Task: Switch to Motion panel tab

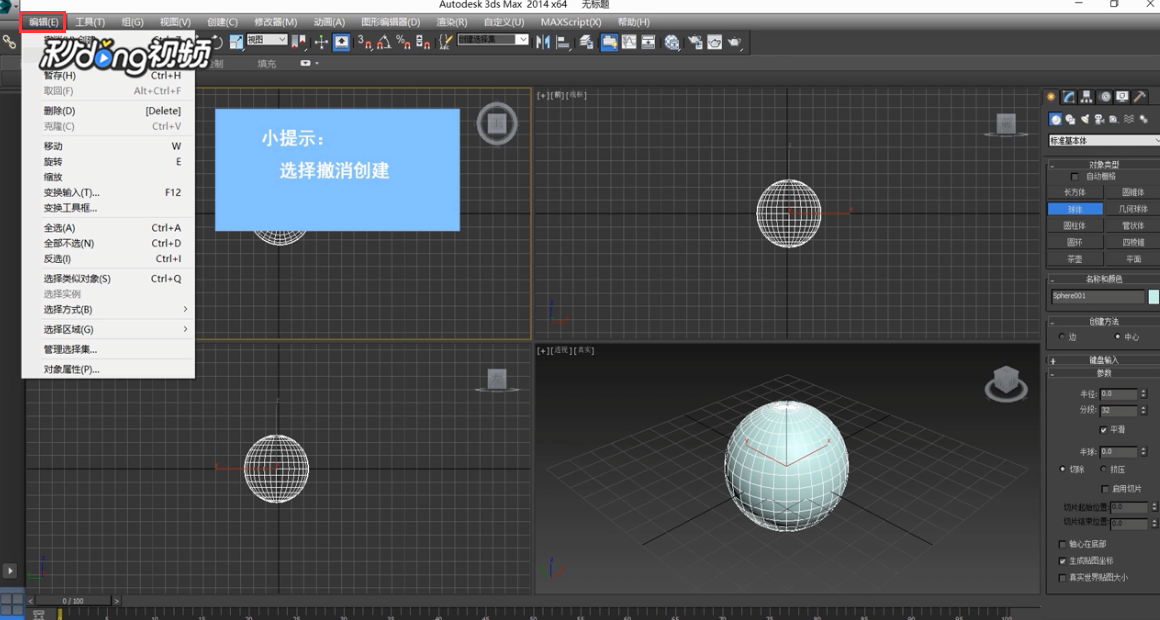Action: pos(1105,97)
